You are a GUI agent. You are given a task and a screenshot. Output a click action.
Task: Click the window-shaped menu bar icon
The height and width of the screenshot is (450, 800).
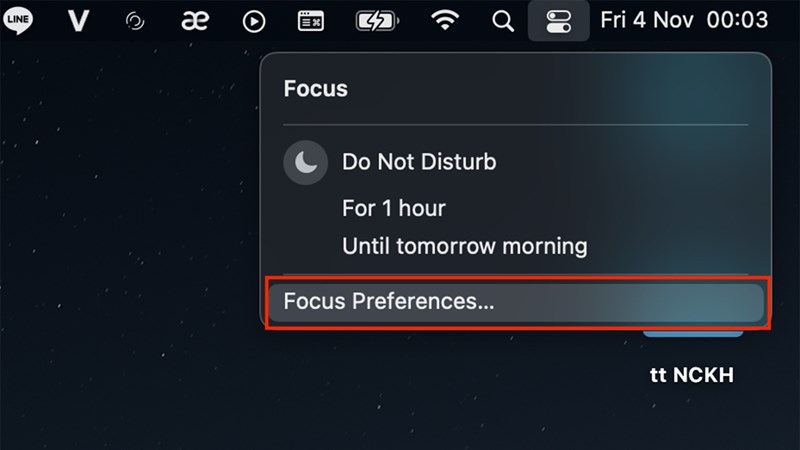tap(312, 20)
